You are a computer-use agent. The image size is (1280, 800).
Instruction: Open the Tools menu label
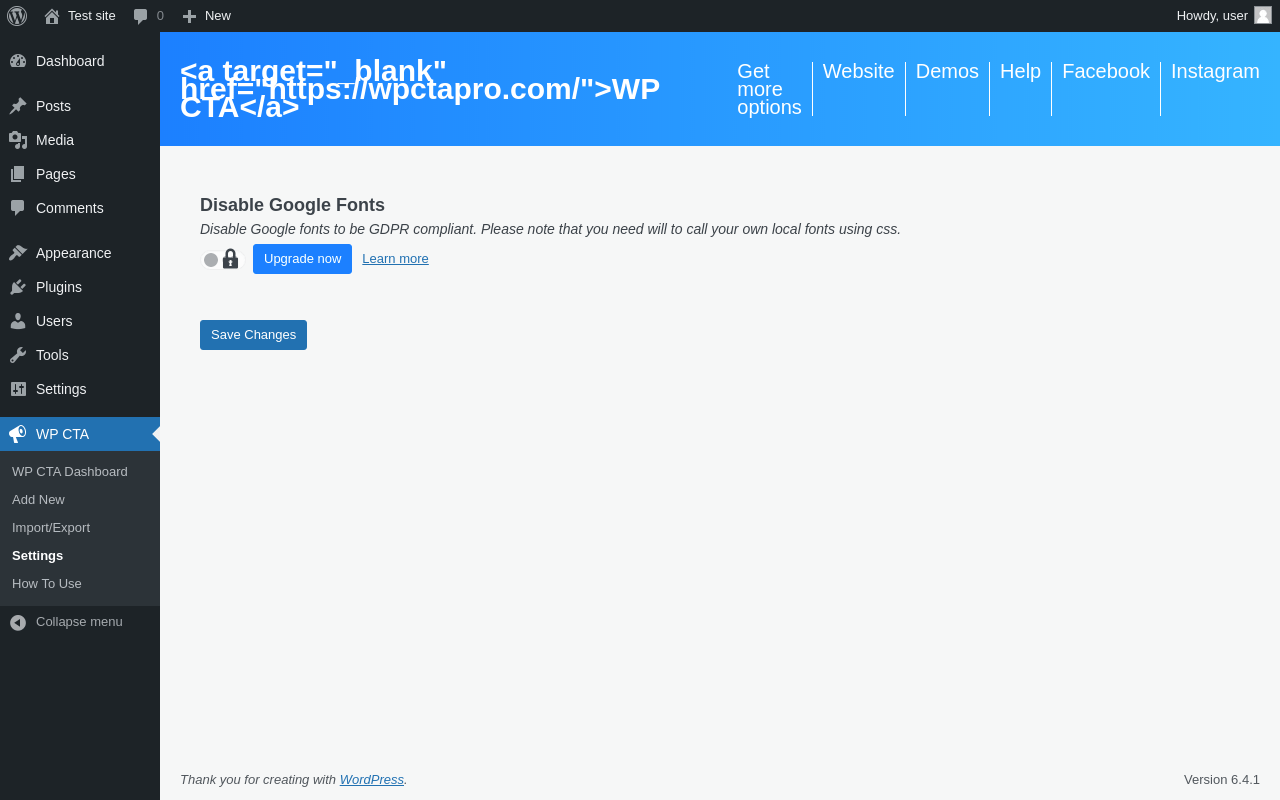pyautogui.click(x=52, y=355)
